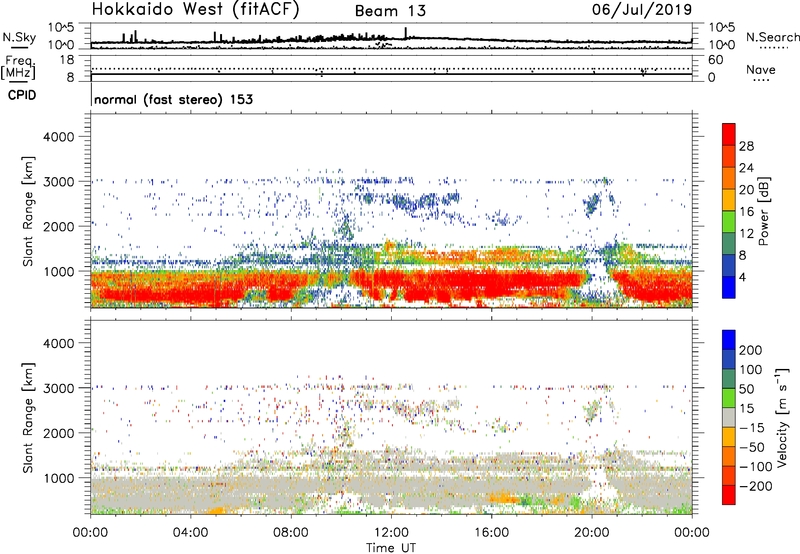Pick the gray -15 to 15 Velocity colorbar segment

coord(729,417)
